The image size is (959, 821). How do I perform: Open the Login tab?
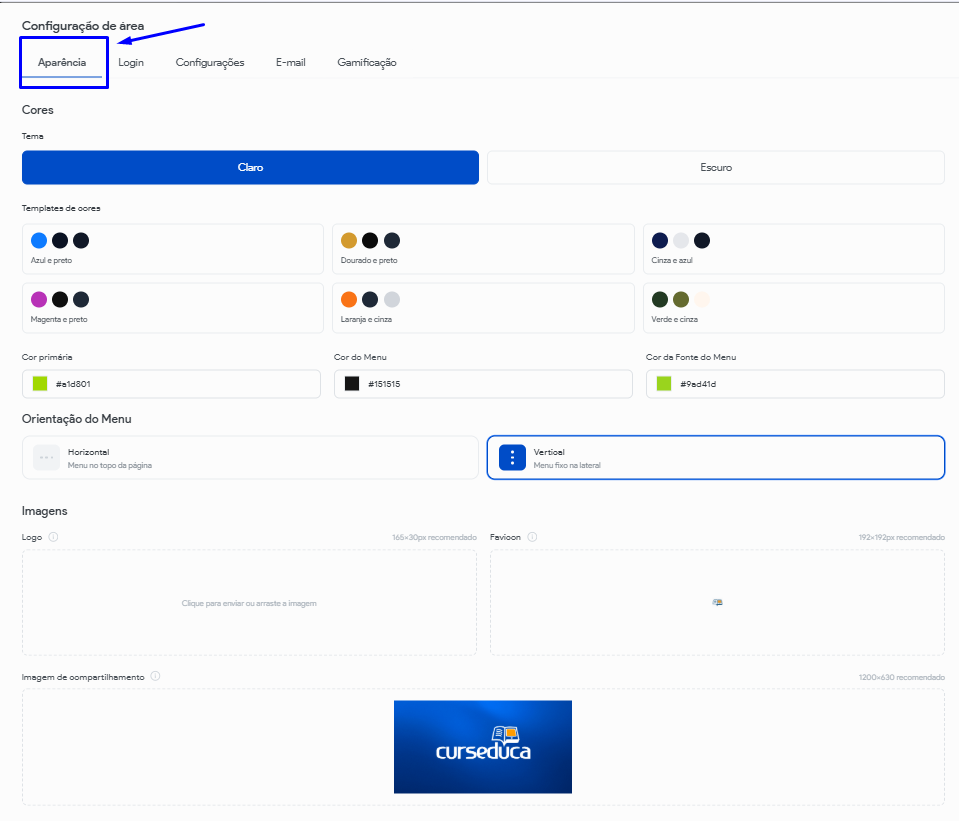point(131,63)
